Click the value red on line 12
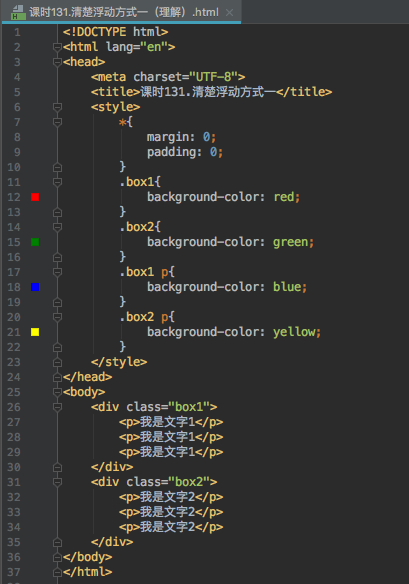409x584 pixels. 284,197
